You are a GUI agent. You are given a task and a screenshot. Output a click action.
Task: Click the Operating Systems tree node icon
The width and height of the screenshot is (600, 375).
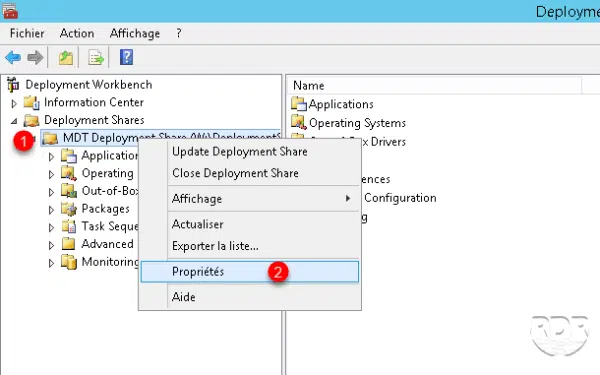click(x=69, y=173)
